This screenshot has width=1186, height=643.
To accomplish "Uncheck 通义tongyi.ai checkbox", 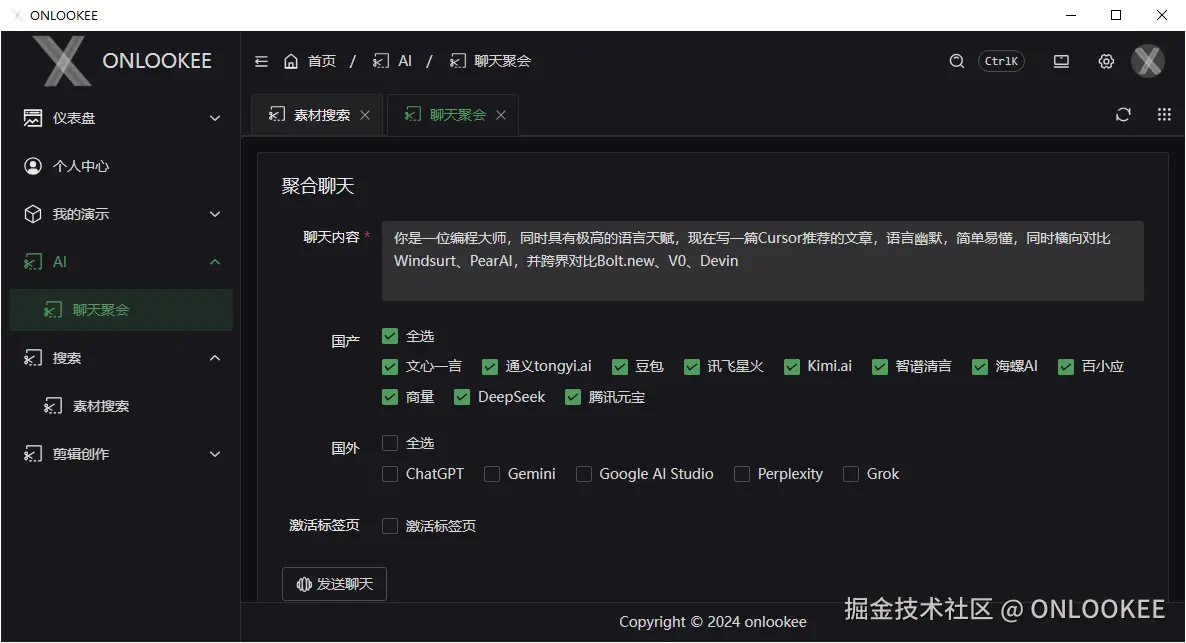I will 490,367.
